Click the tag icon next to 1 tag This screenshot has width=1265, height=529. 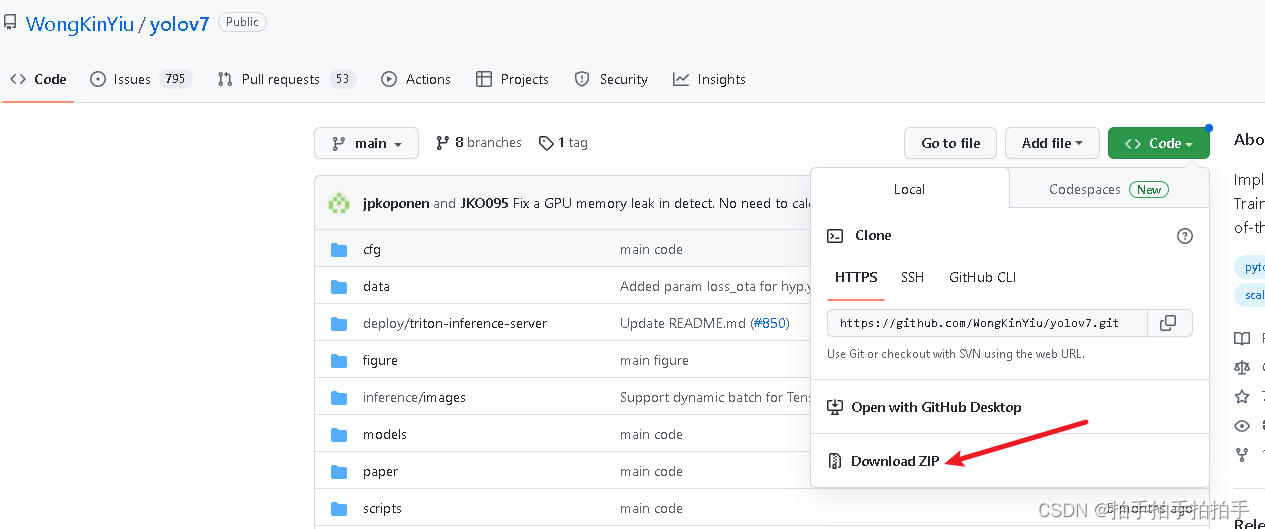point(546,143)
